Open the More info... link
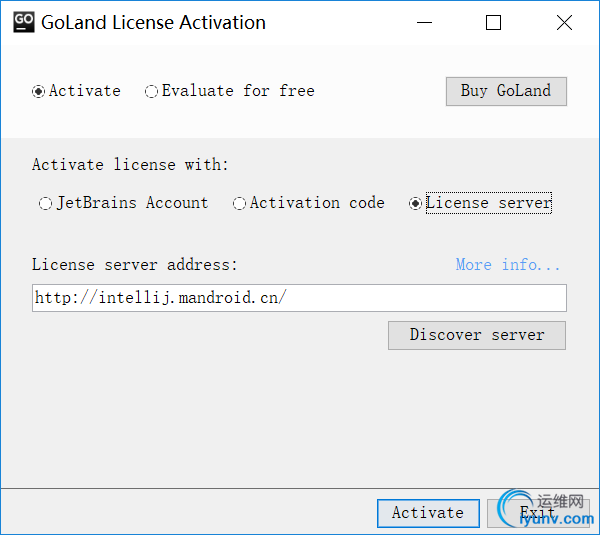The width and height of the screenshot is (600, 535). (x=508, y=265)
